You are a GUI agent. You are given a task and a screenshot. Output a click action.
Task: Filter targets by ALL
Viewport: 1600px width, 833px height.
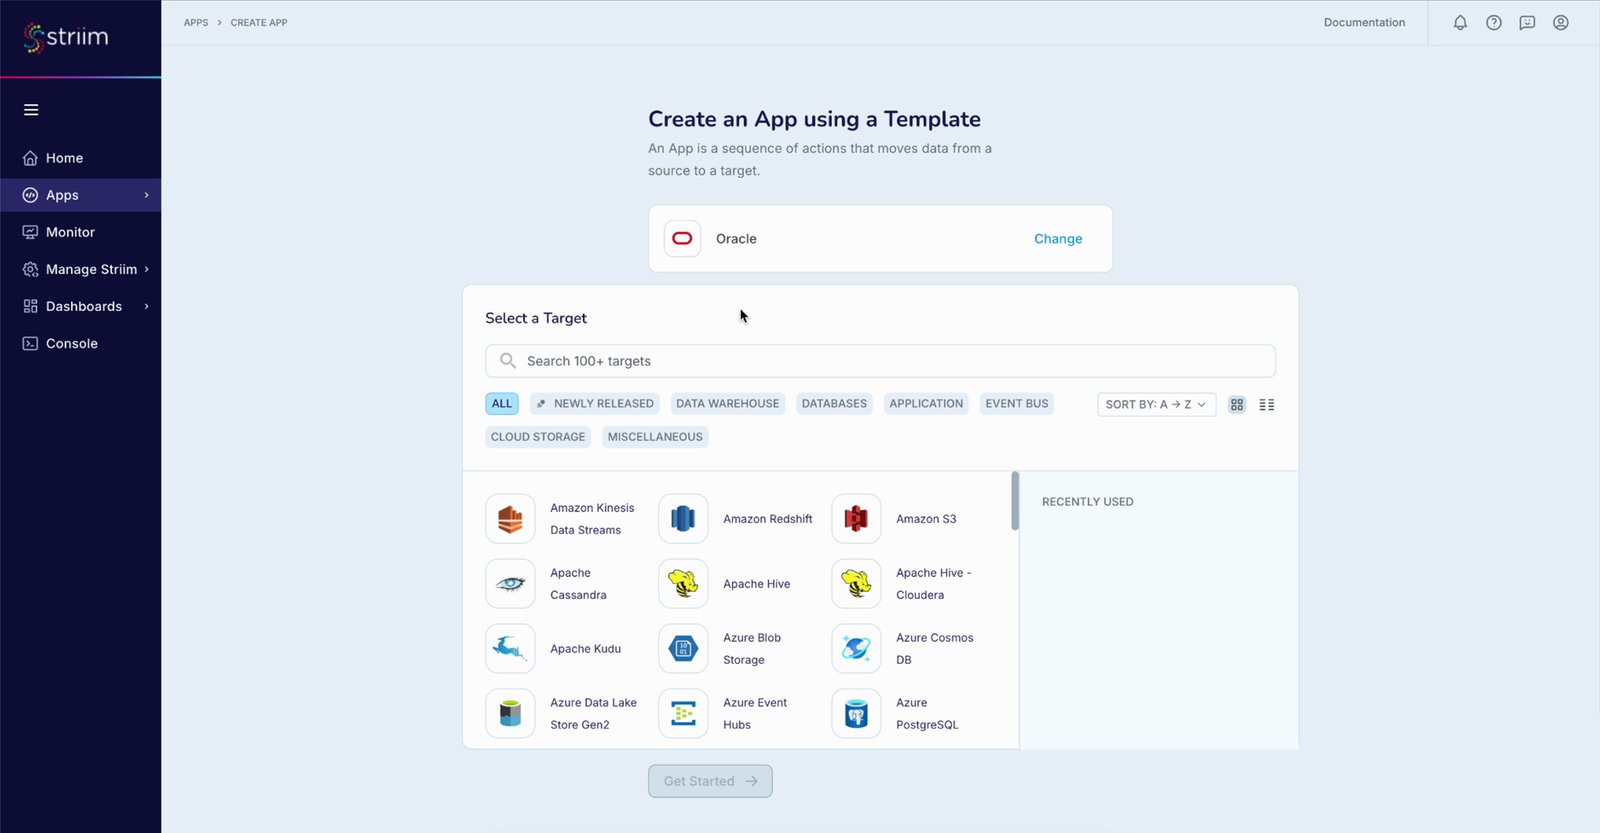tap(502, 404)
